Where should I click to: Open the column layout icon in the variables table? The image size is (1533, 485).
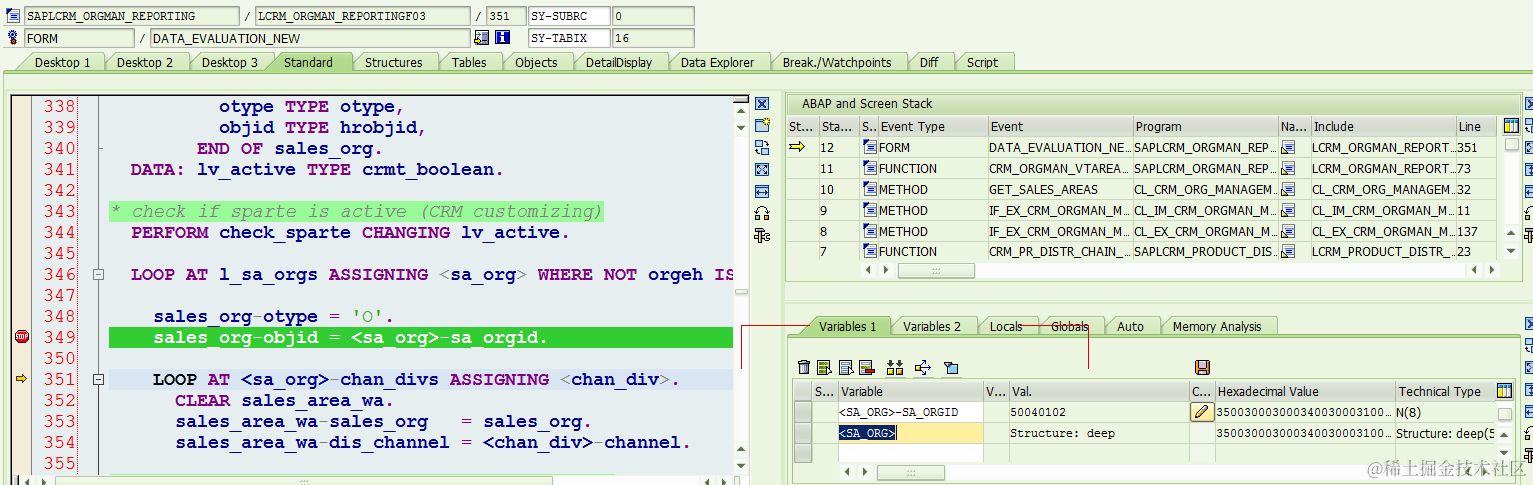(x=1504, y=391)
